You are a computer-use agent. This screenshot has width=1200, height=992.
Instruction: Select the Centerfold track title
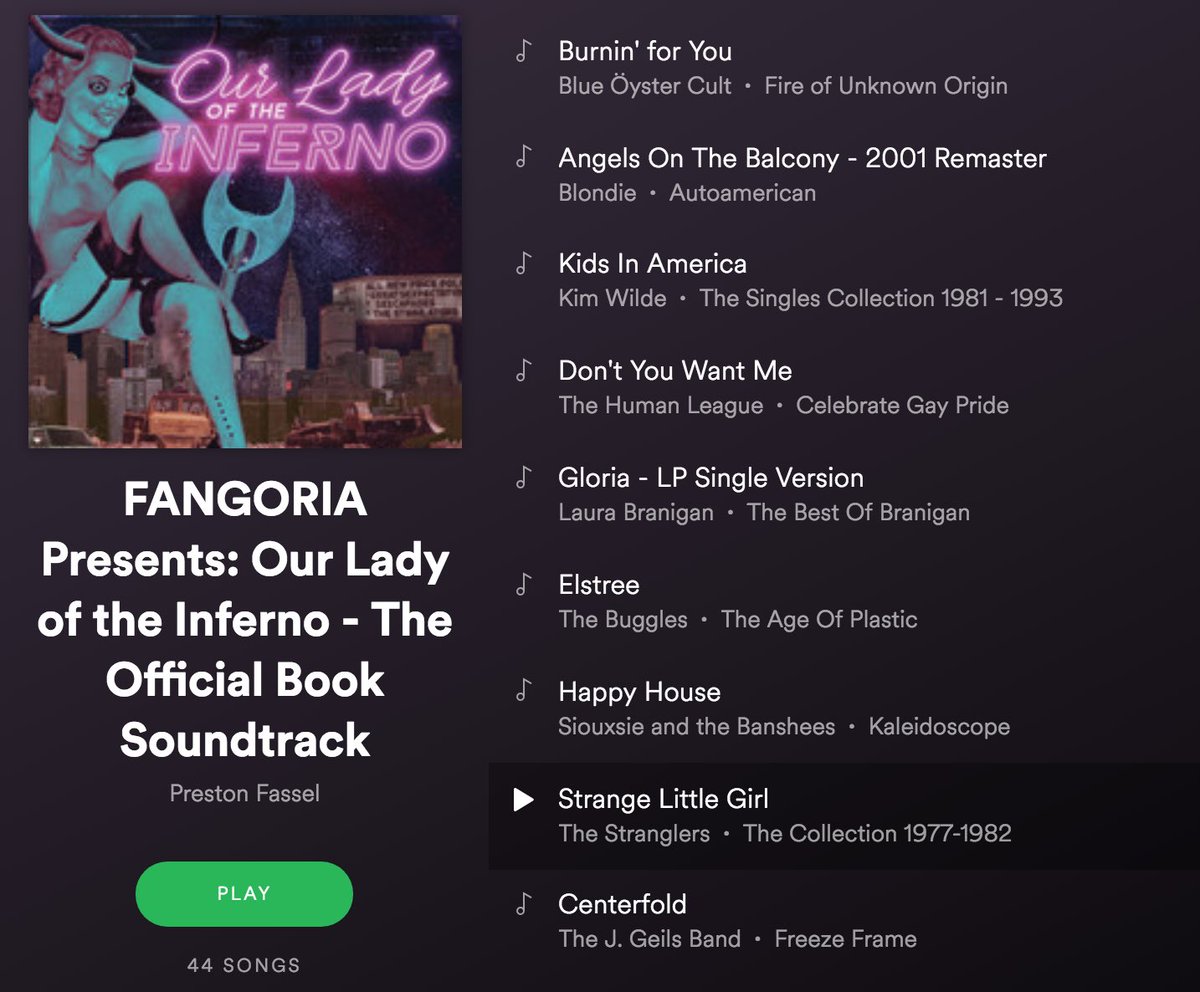[622, 905]
